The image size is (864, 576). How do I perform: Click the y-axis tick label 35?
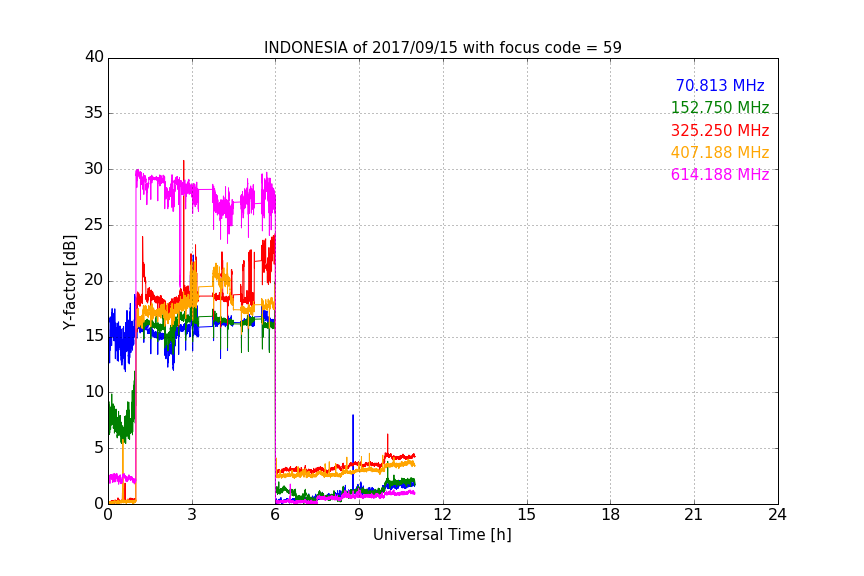[94, 113]
